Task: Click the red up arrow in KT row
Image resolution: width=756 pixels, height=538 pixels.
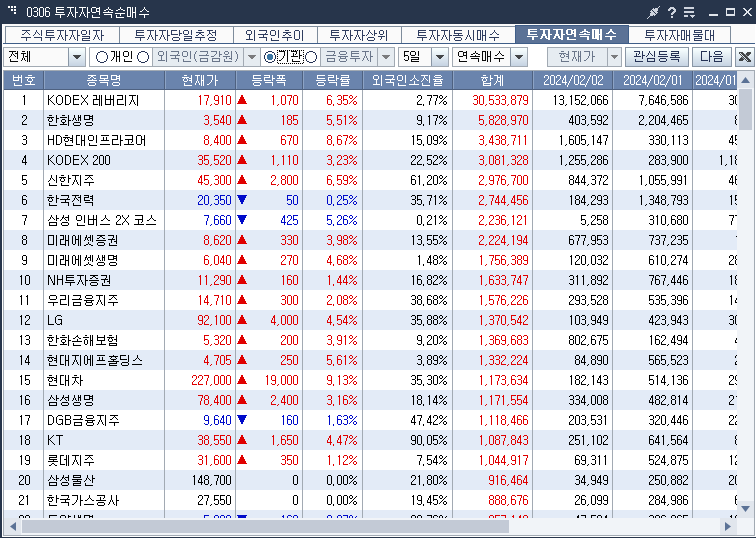Action: coord(242,440)
